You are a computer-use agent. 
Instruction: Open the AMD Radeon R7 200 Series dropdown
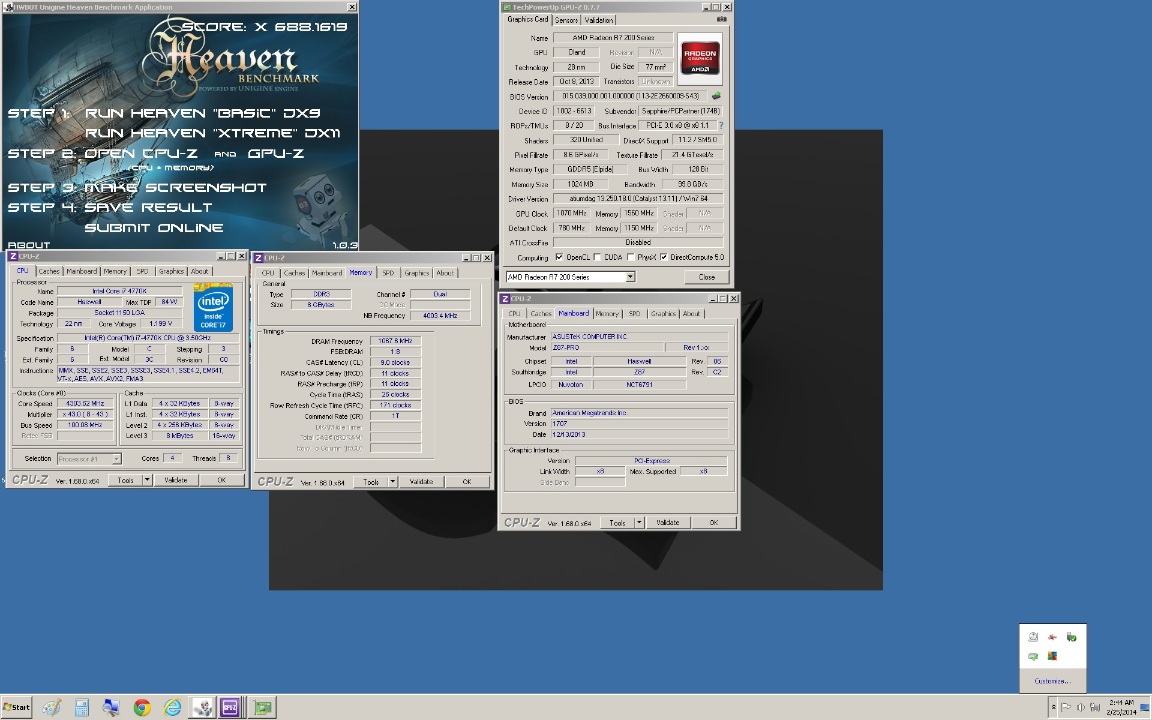(630, 277)
